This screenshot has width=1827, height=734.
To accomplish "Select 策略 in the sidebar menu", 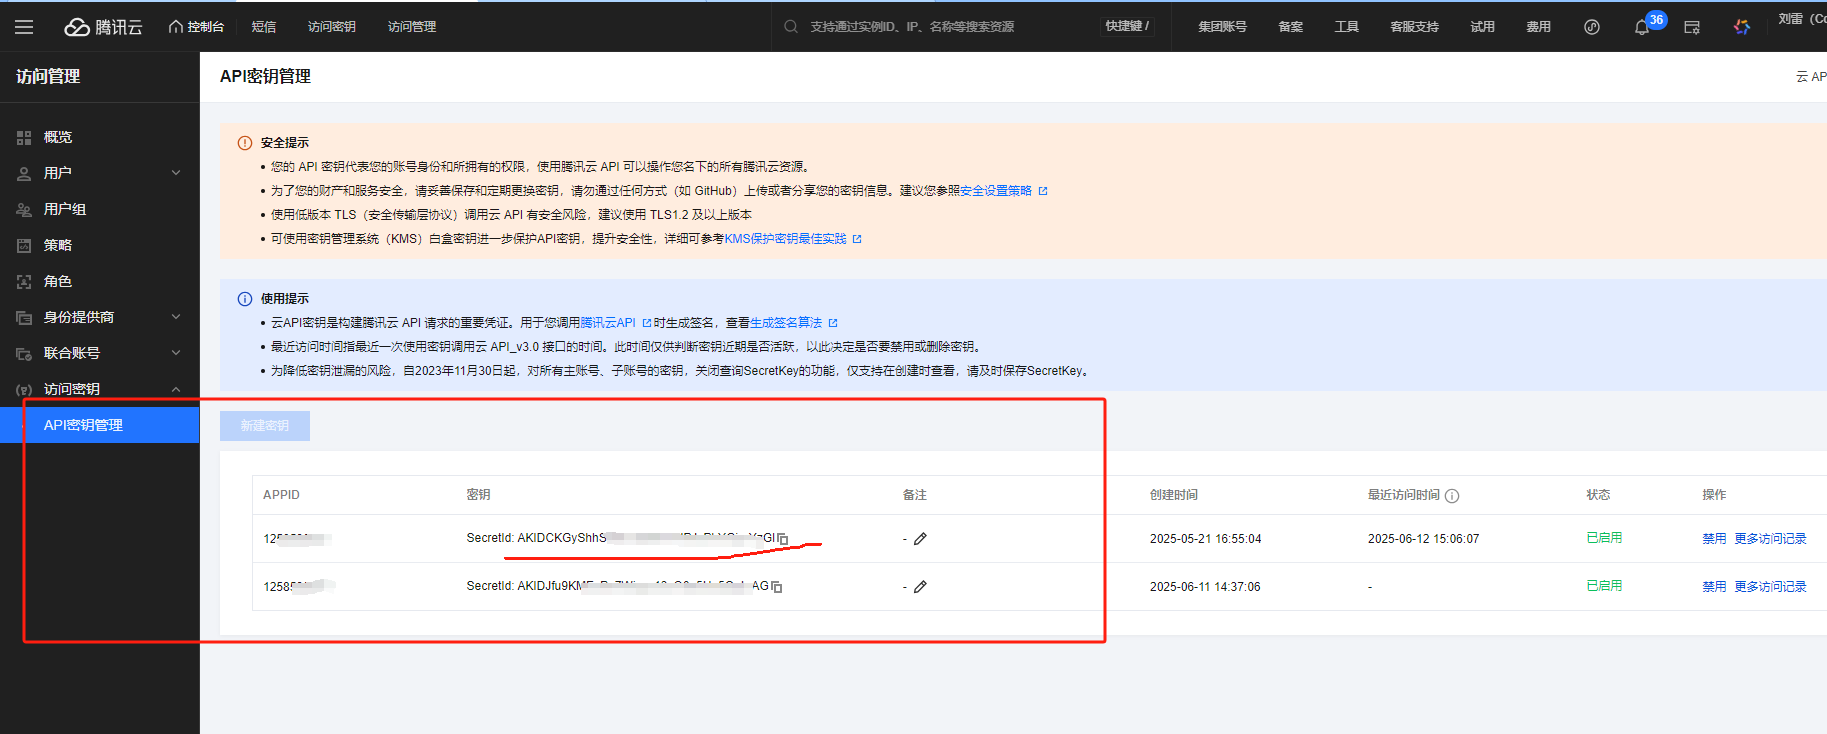I will coord(58,245).
